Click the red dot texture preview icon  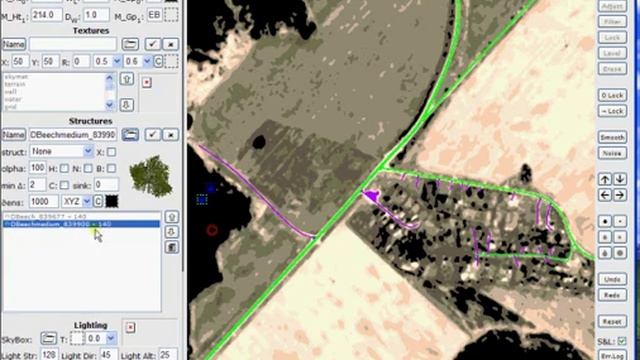(x=147, y=82)
